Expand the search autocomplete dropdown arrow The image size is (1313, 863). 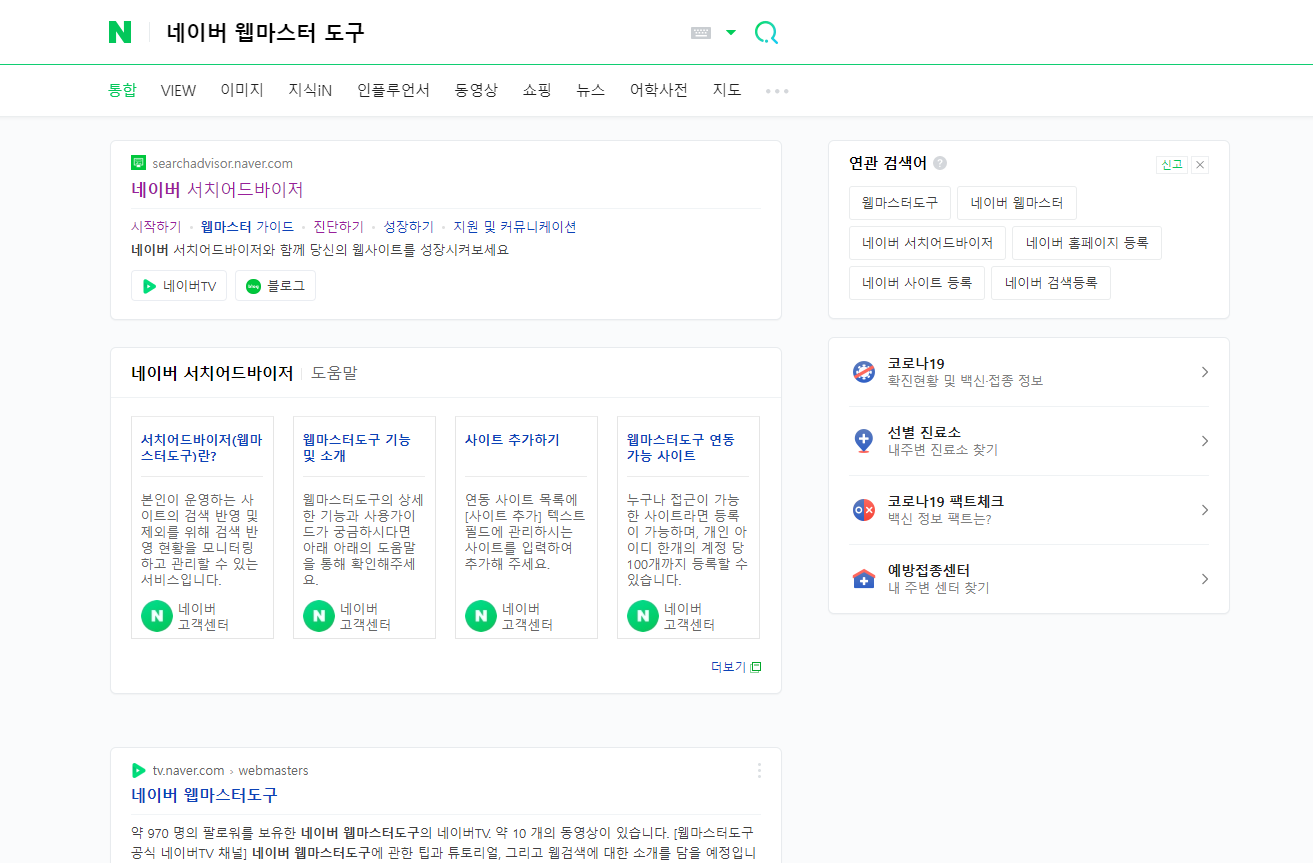tap(731, 33)
